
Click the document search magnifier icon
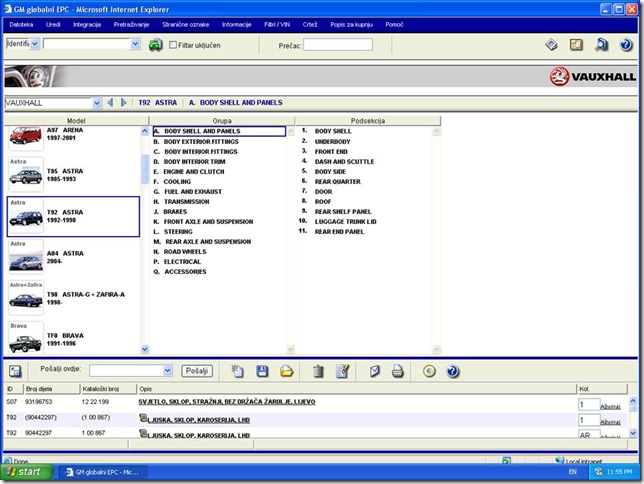click(602, 44)
